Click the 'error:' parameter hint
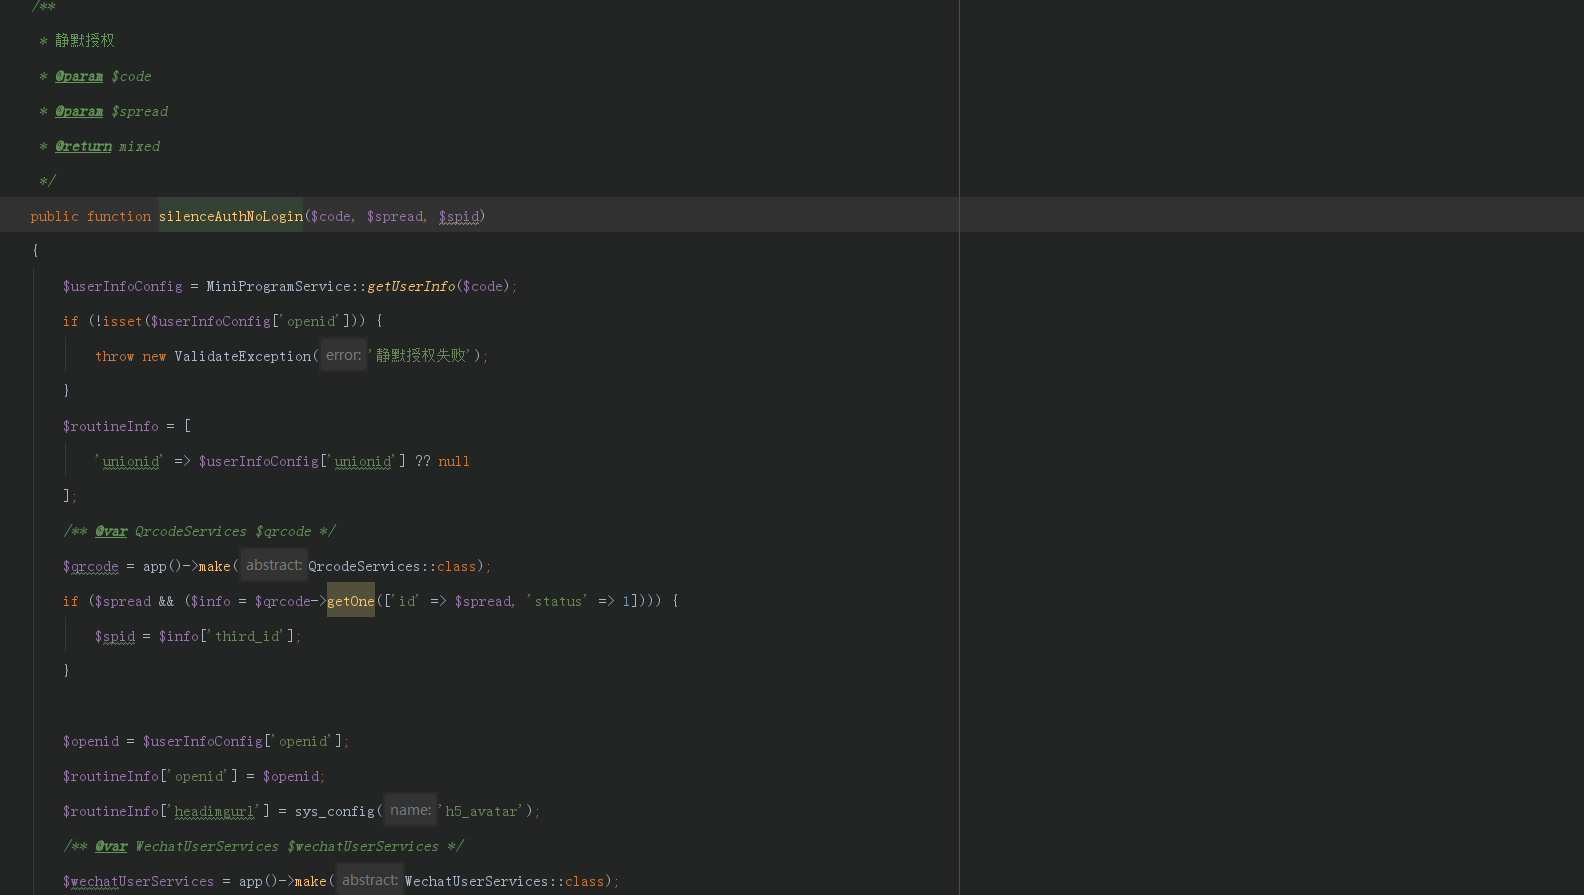The image size is (1584, 895). (344, 355)
